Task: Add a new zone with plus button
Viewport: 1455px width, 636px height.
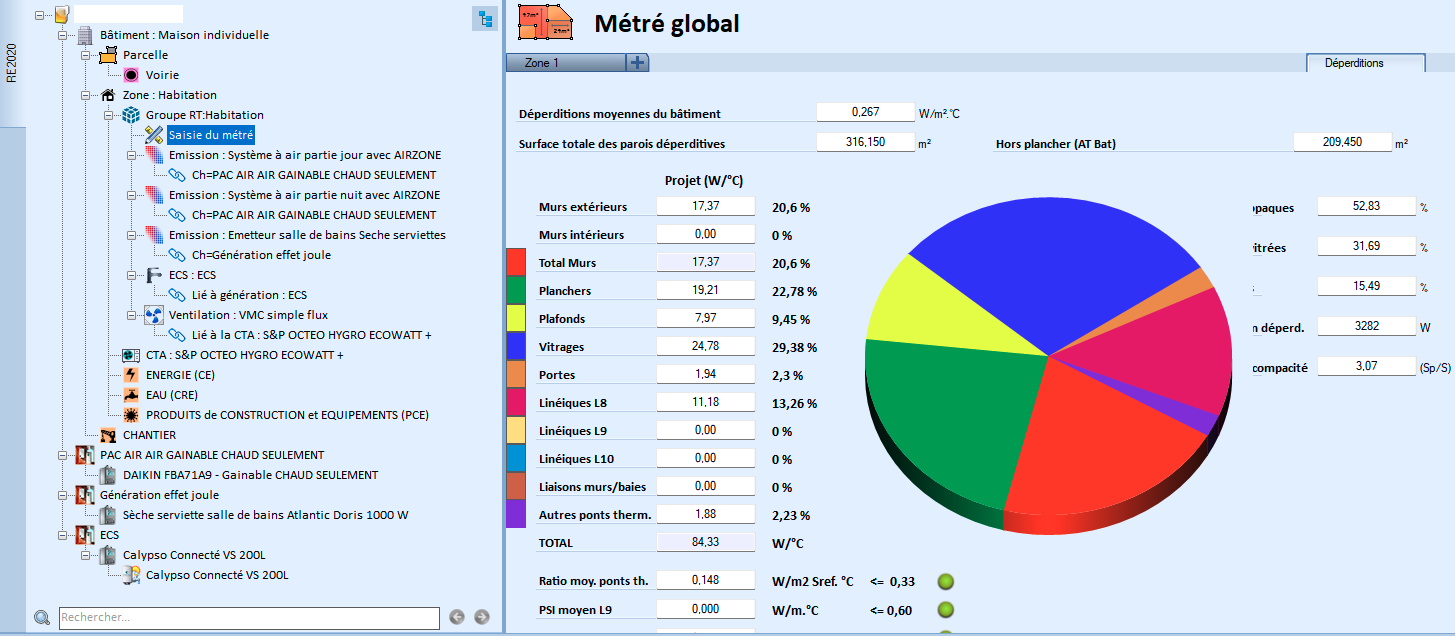Action: coord(637,63)
